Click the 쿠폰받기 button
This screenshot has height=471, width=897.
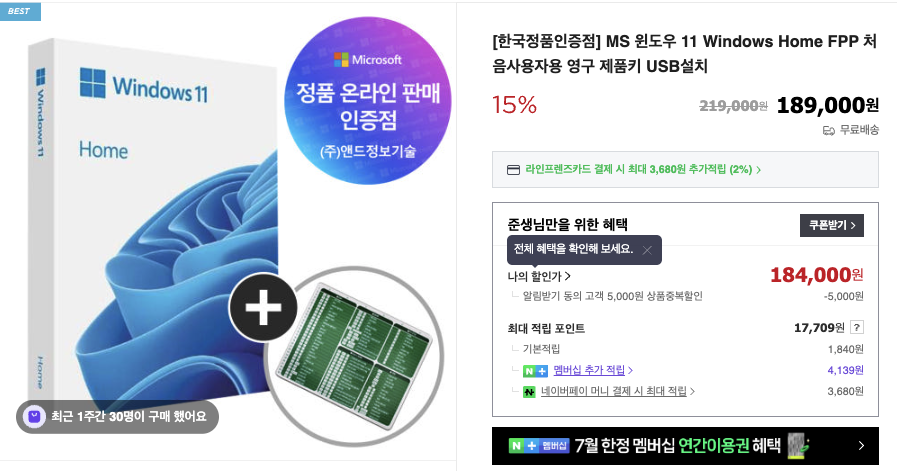(832, 225)
